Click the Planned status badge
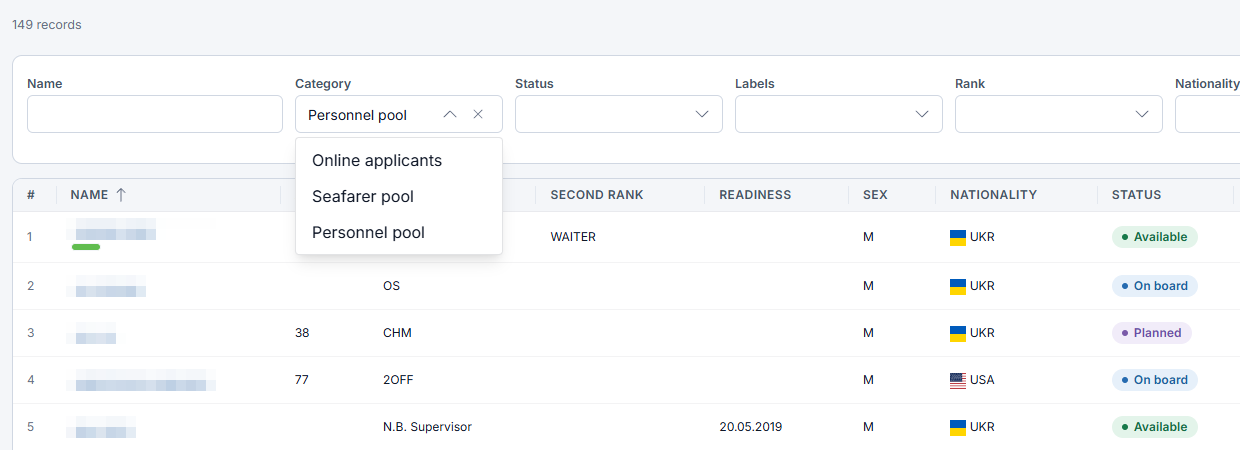 pyautogui.click(x=1151, y=333)
